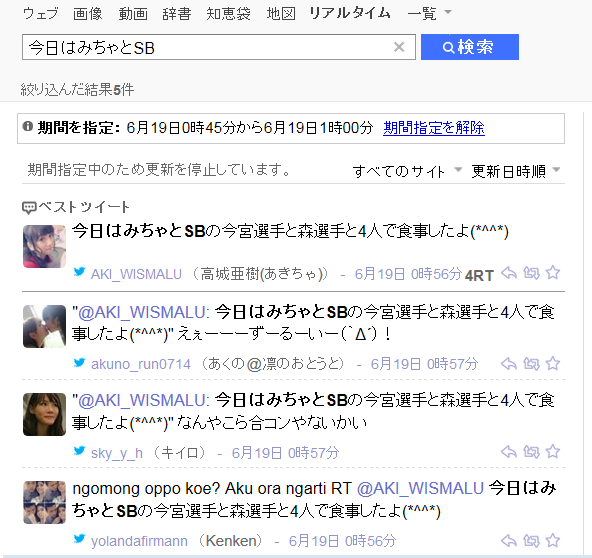Image resolution: width=592 pixels, height=558 pixels.
Task: Click 期間指定を解除 link
Action: pos(434,128)
